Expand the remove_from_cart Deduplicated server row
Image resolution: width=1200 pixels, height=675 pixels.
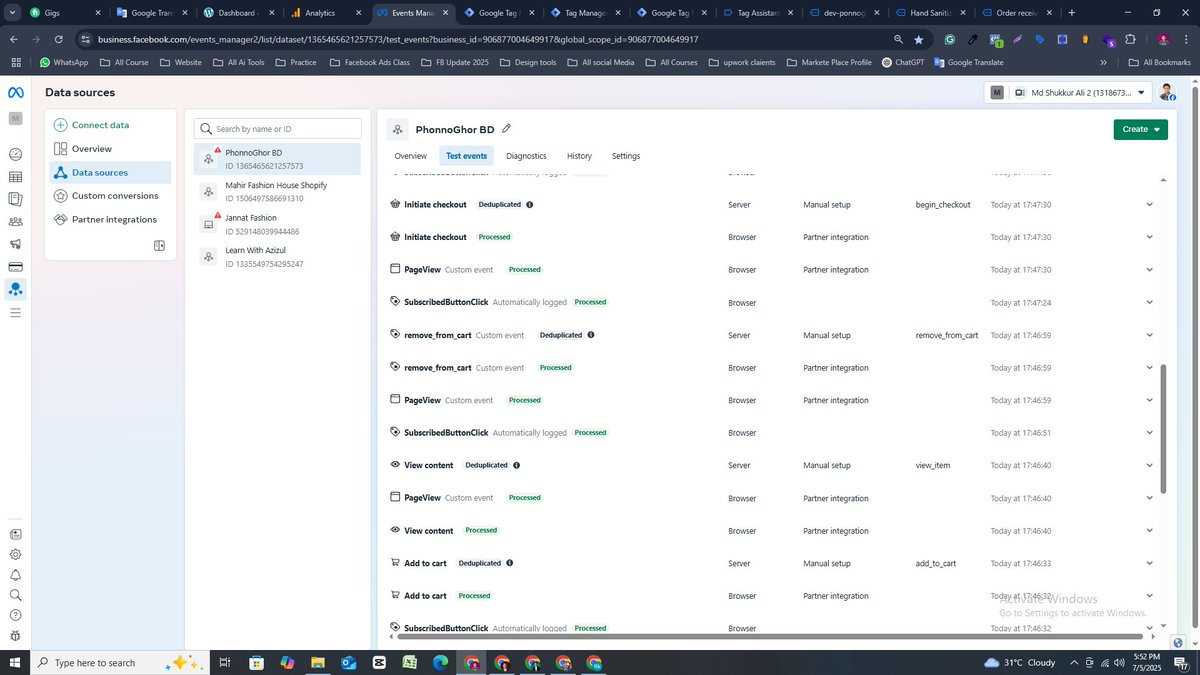pyautogui.click(x=1149, y=335)
